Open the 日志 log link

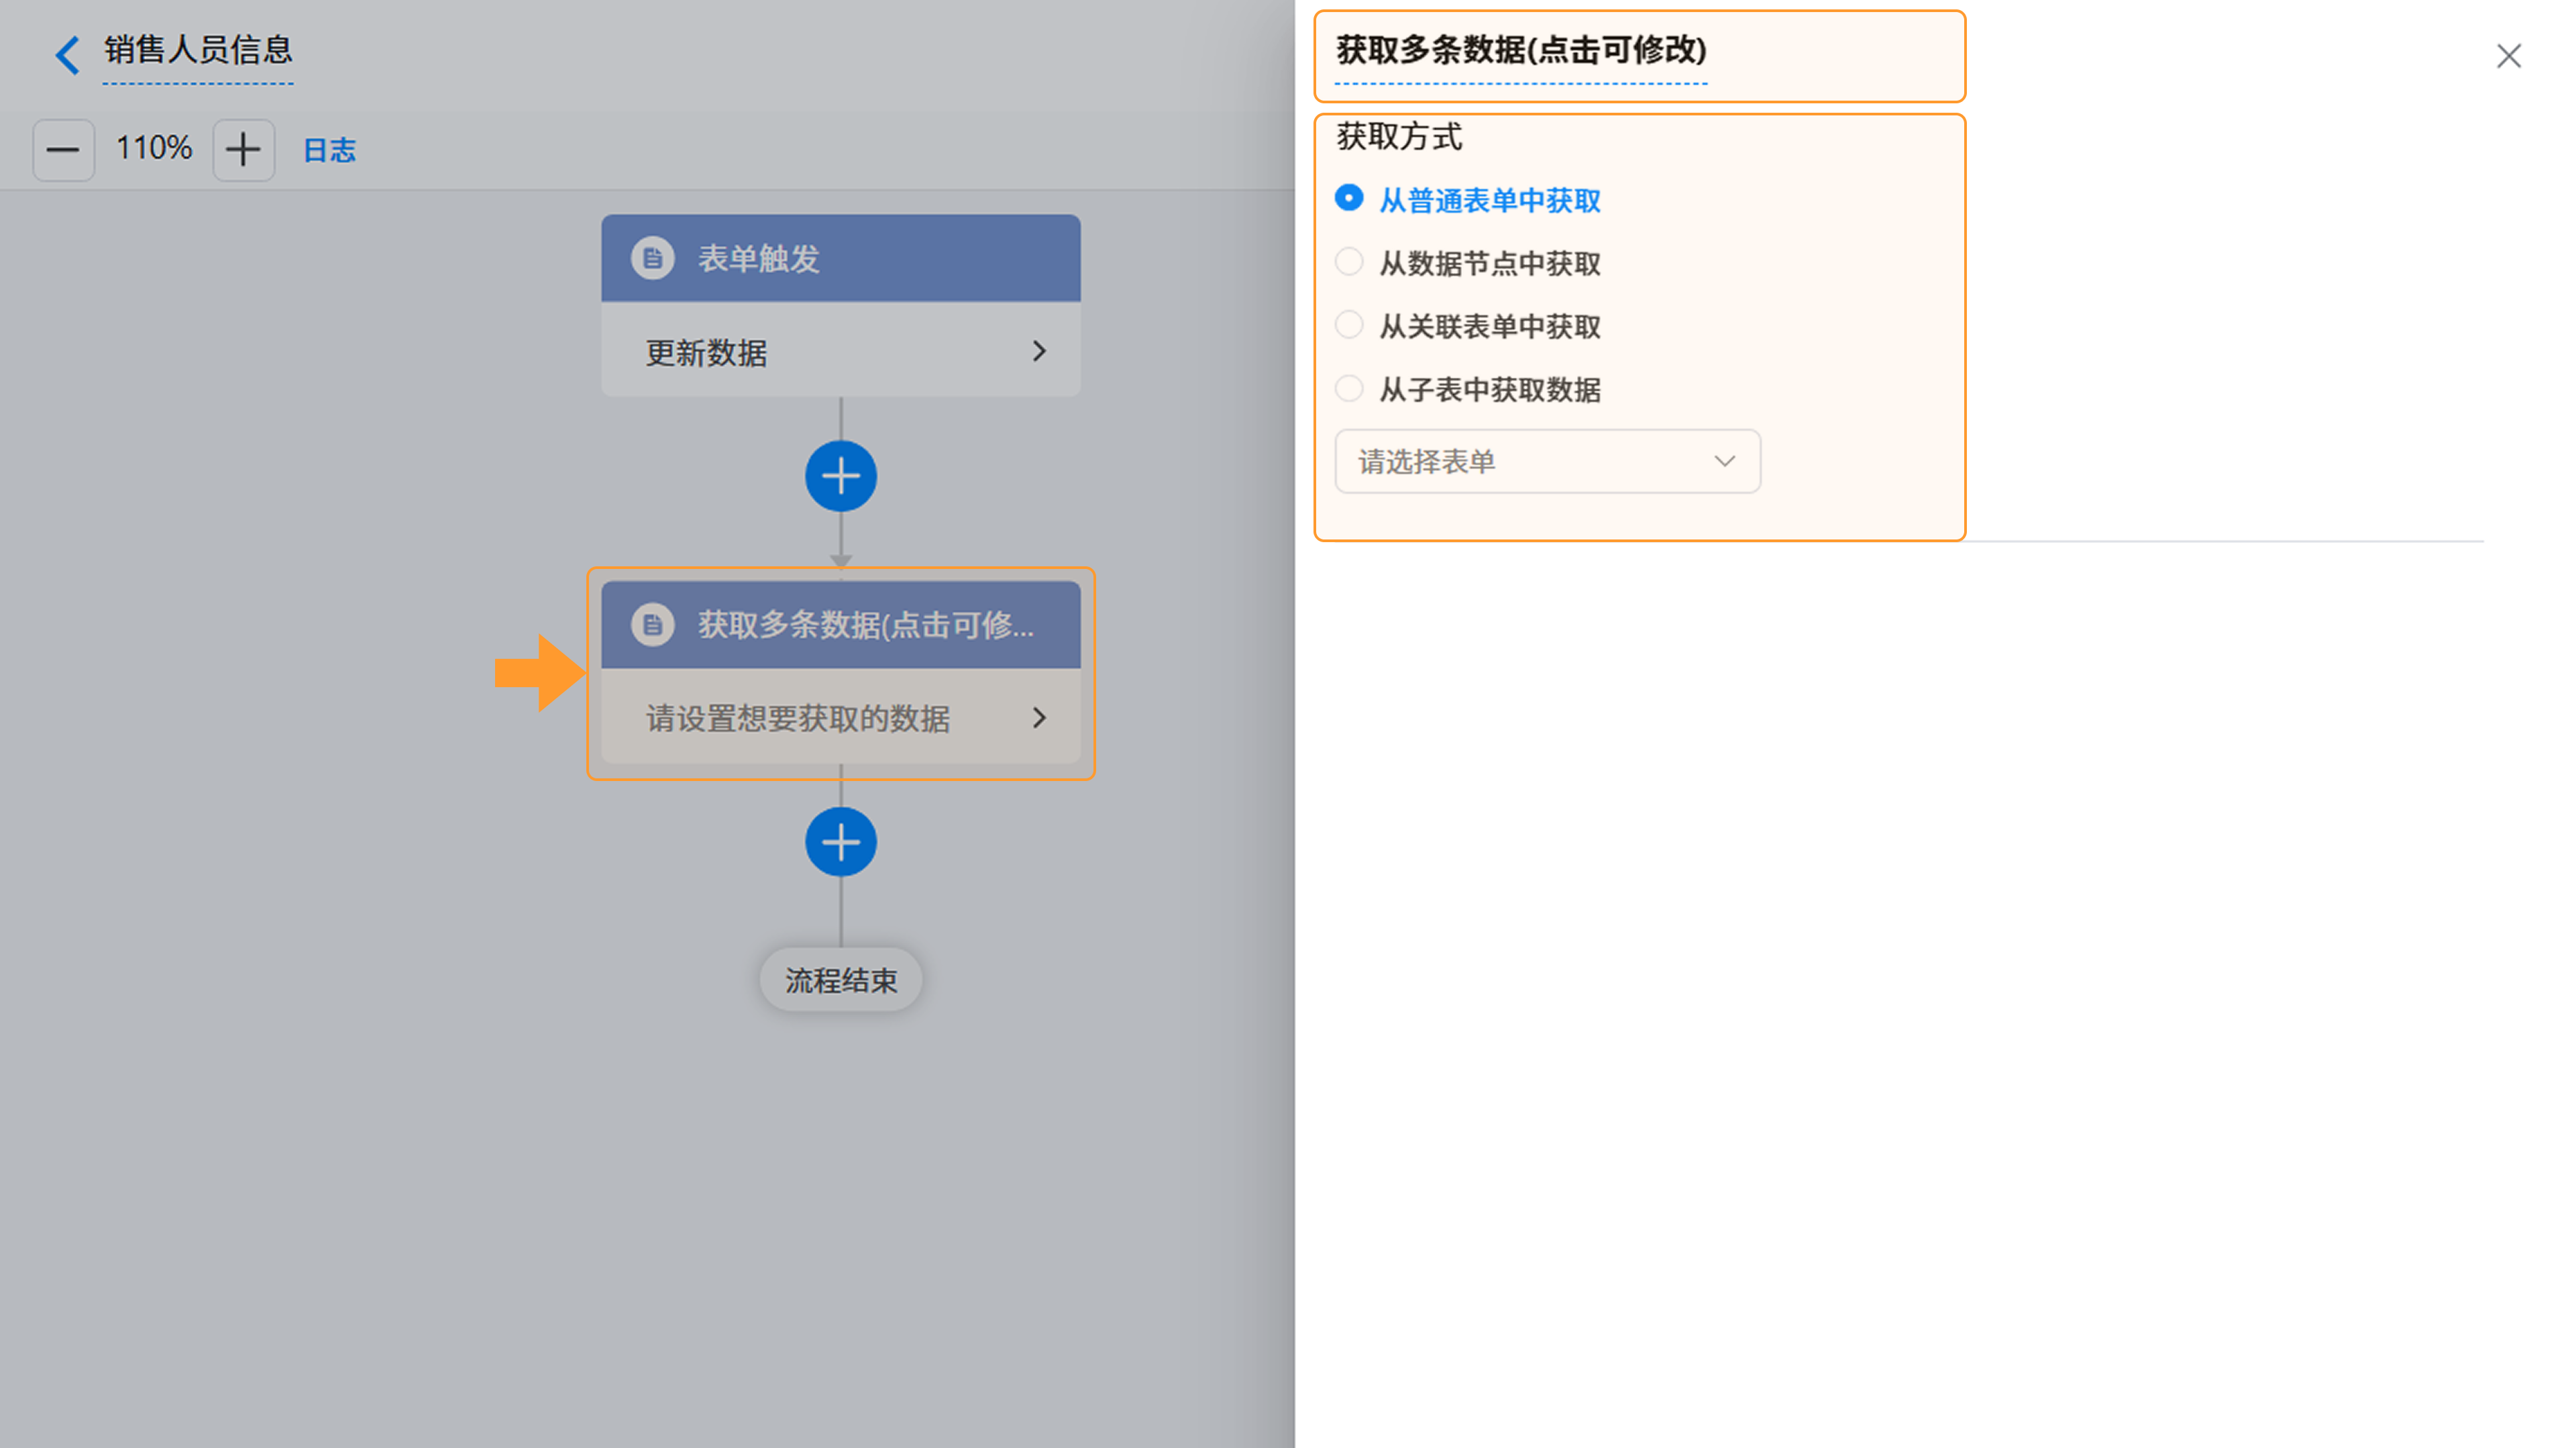pyautogui.click(x=329, y=150)
